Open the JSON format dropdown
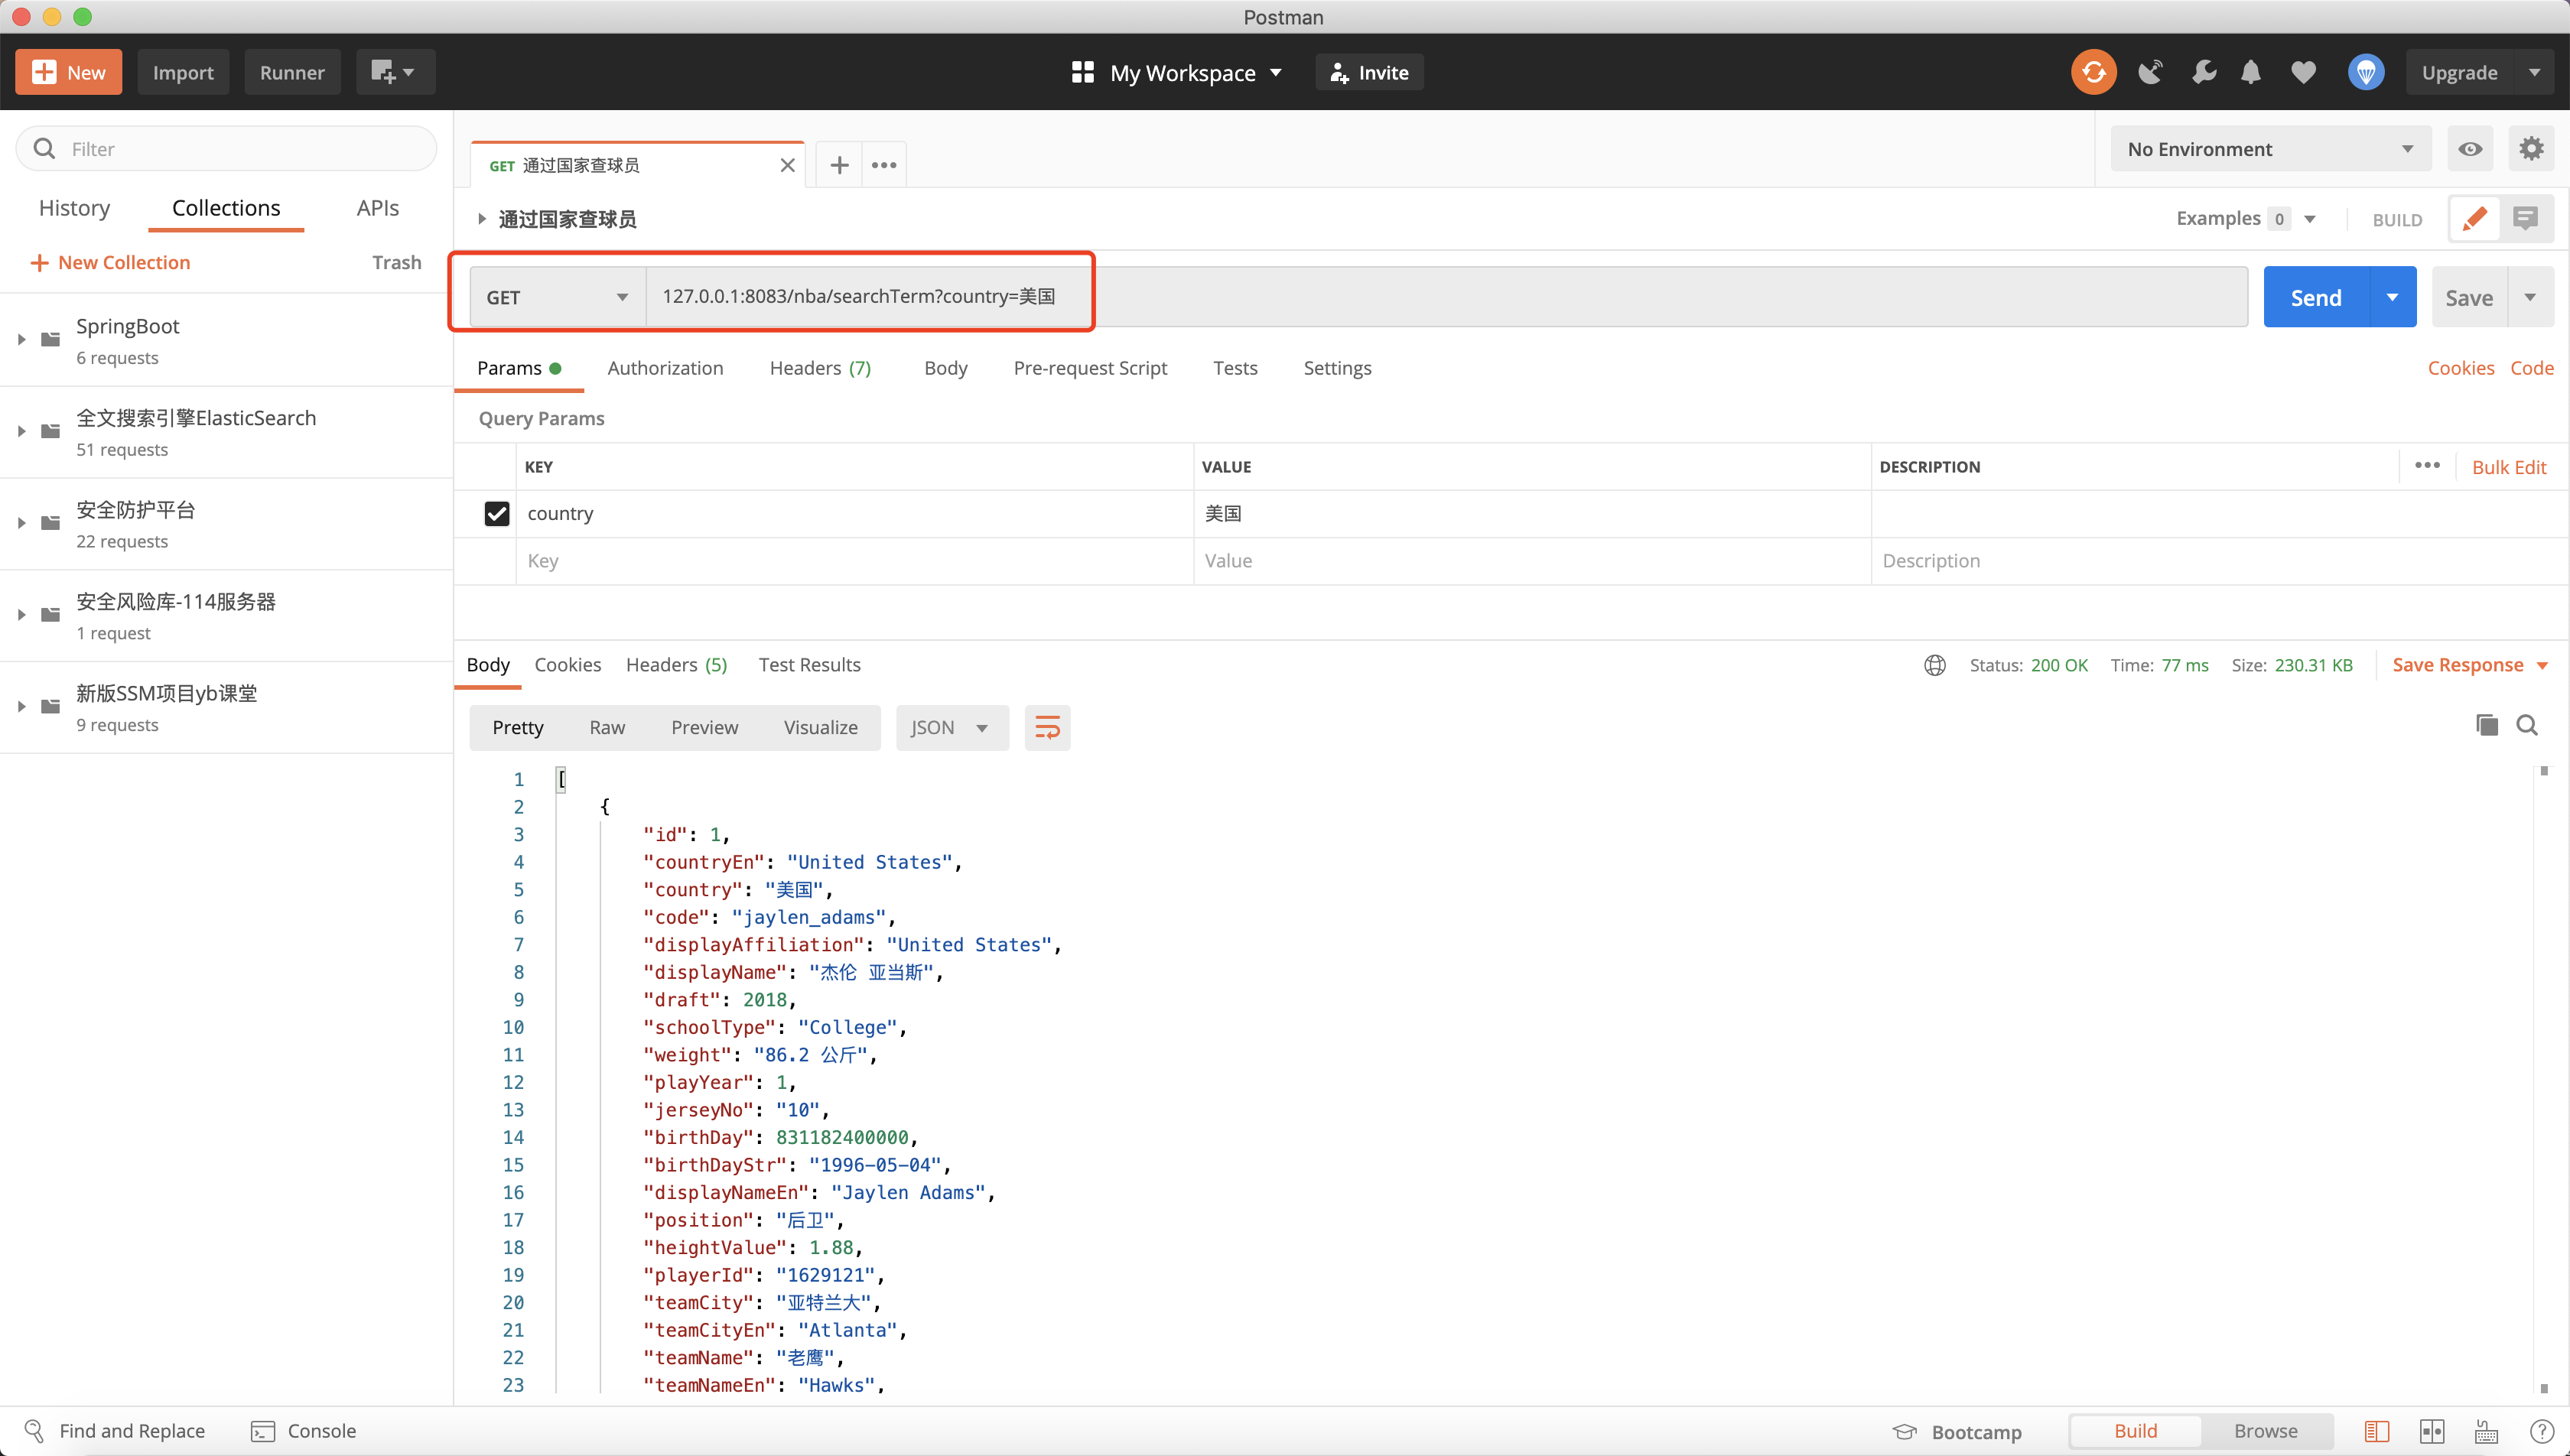Image resolution: width=2570 pixels, height=1456 pixels. point(951,727)
